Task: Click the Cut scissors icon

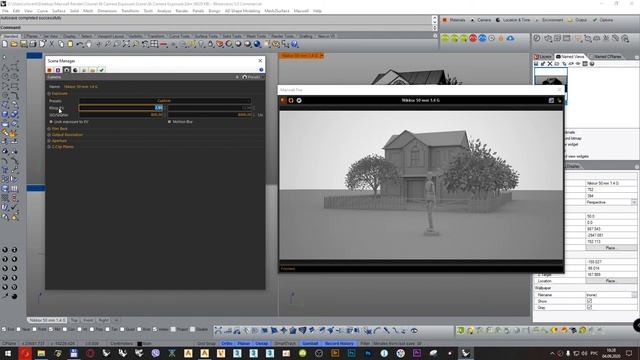Action: point(52,44)
